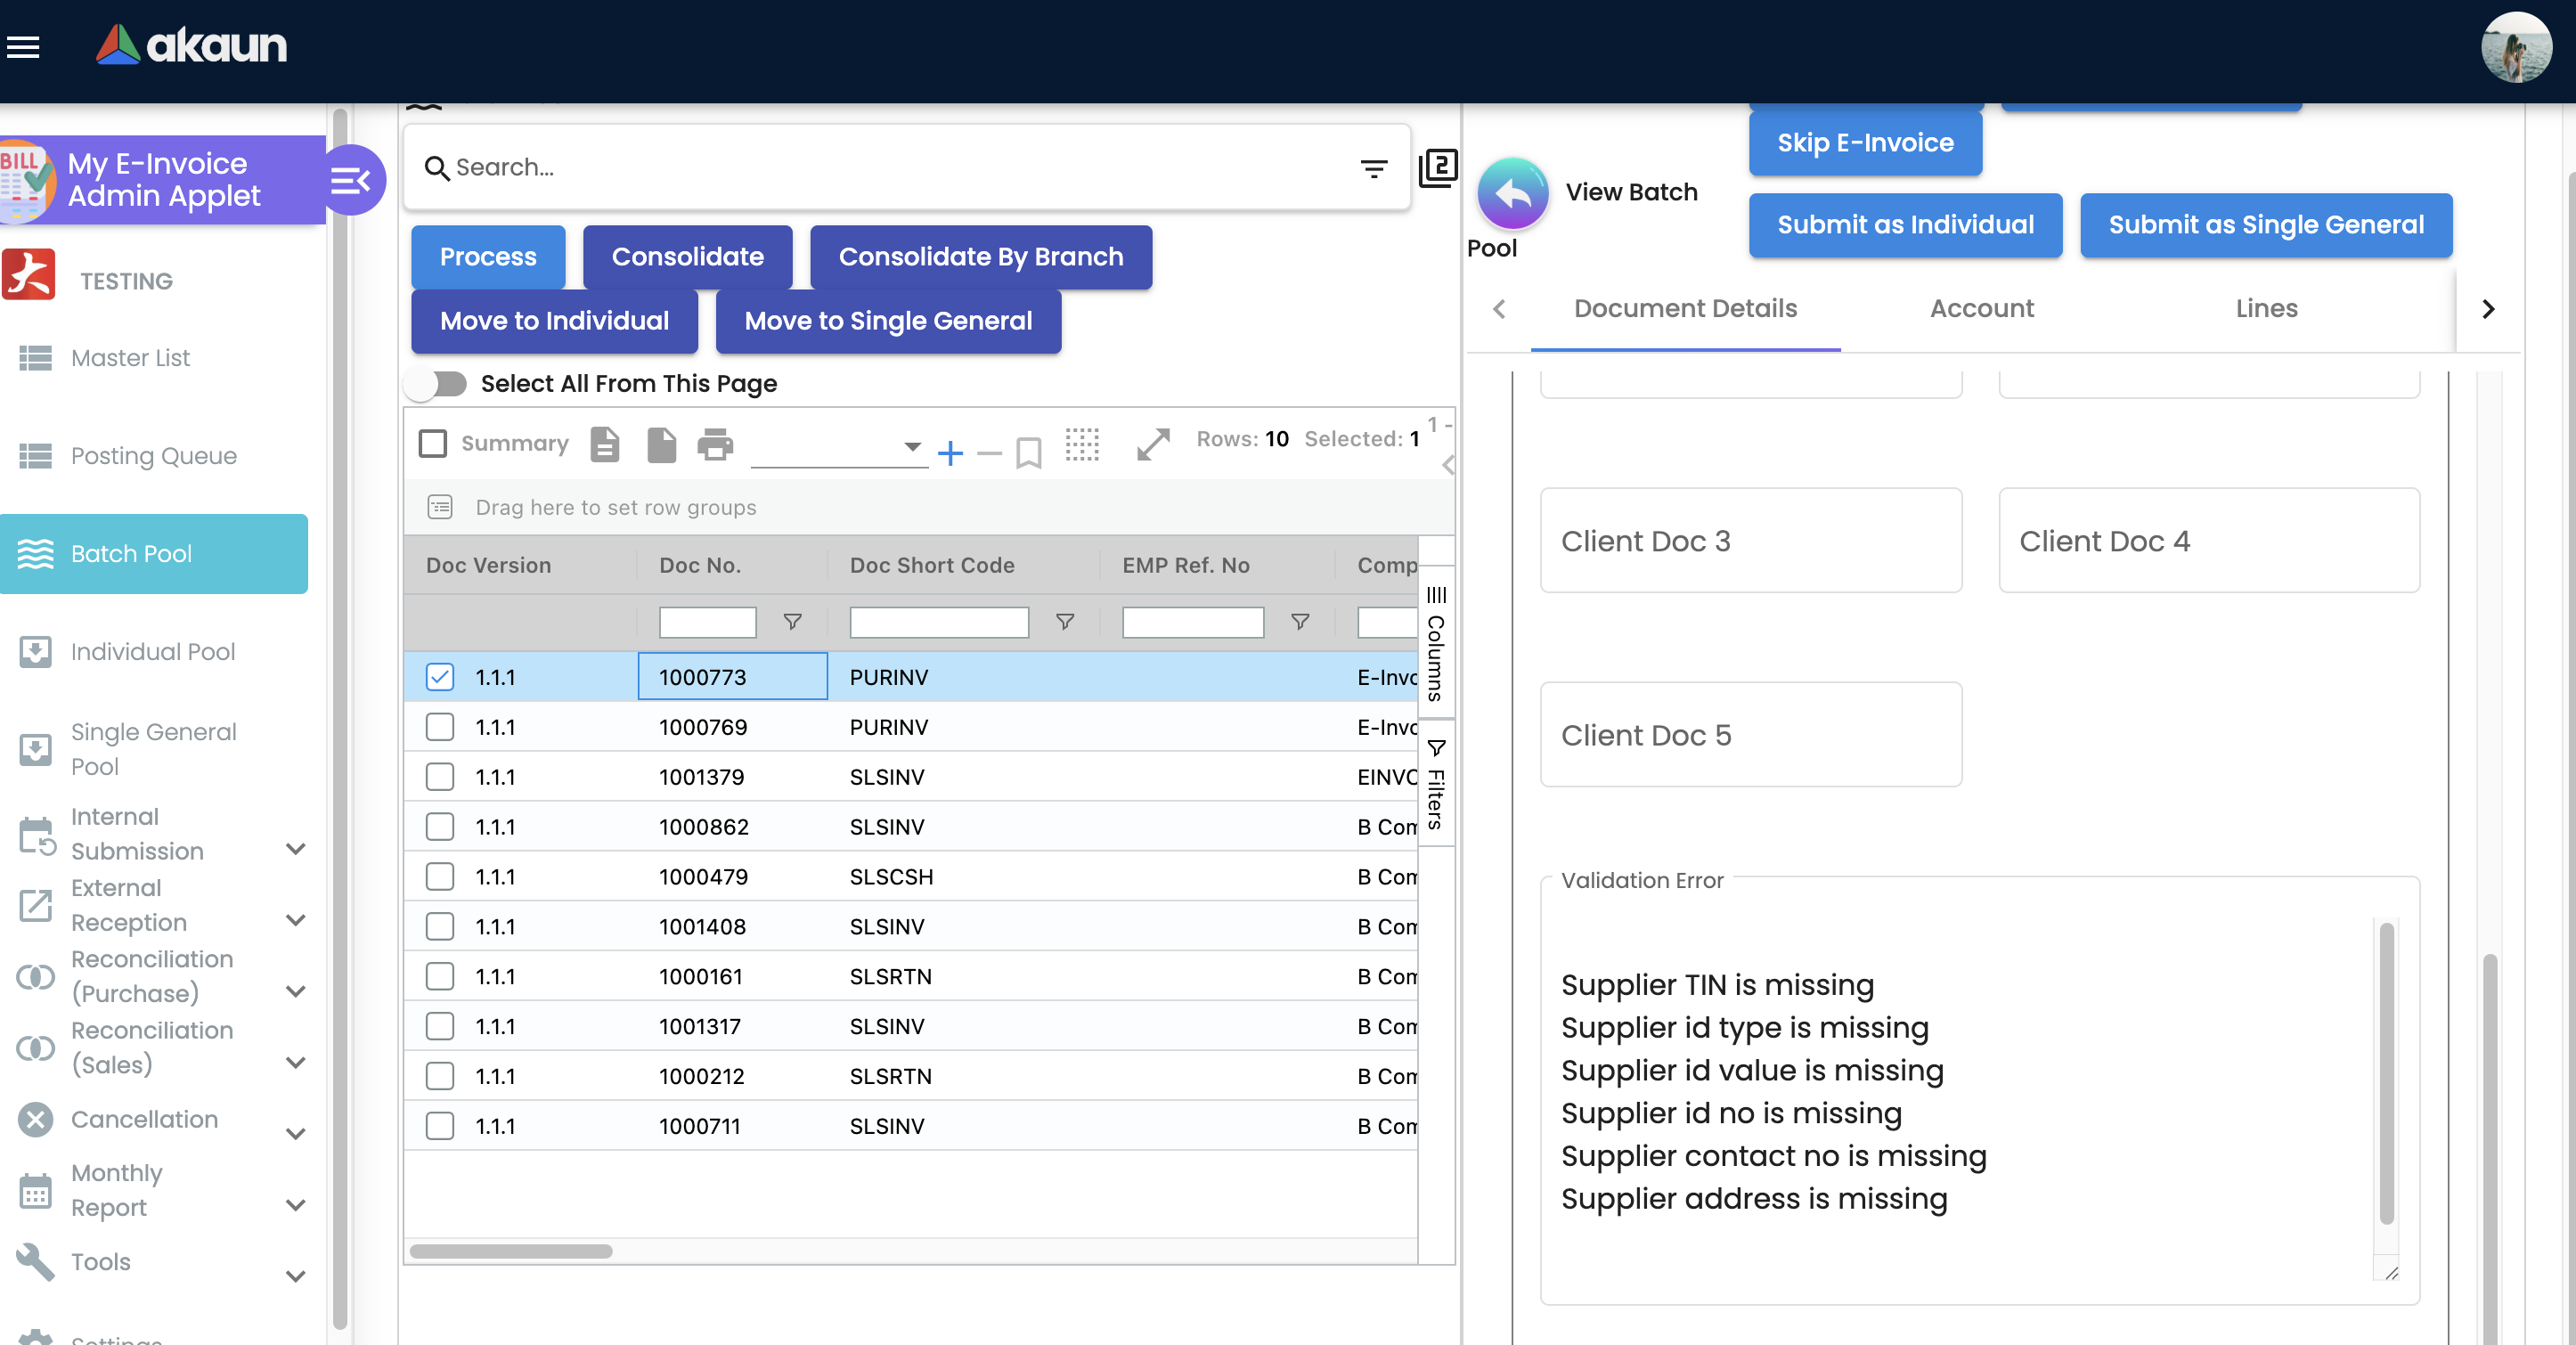This screenshot has height=1345, width=2576.
Task: Check row with Doc No. 1000479
Action: (x=439, y=877)
